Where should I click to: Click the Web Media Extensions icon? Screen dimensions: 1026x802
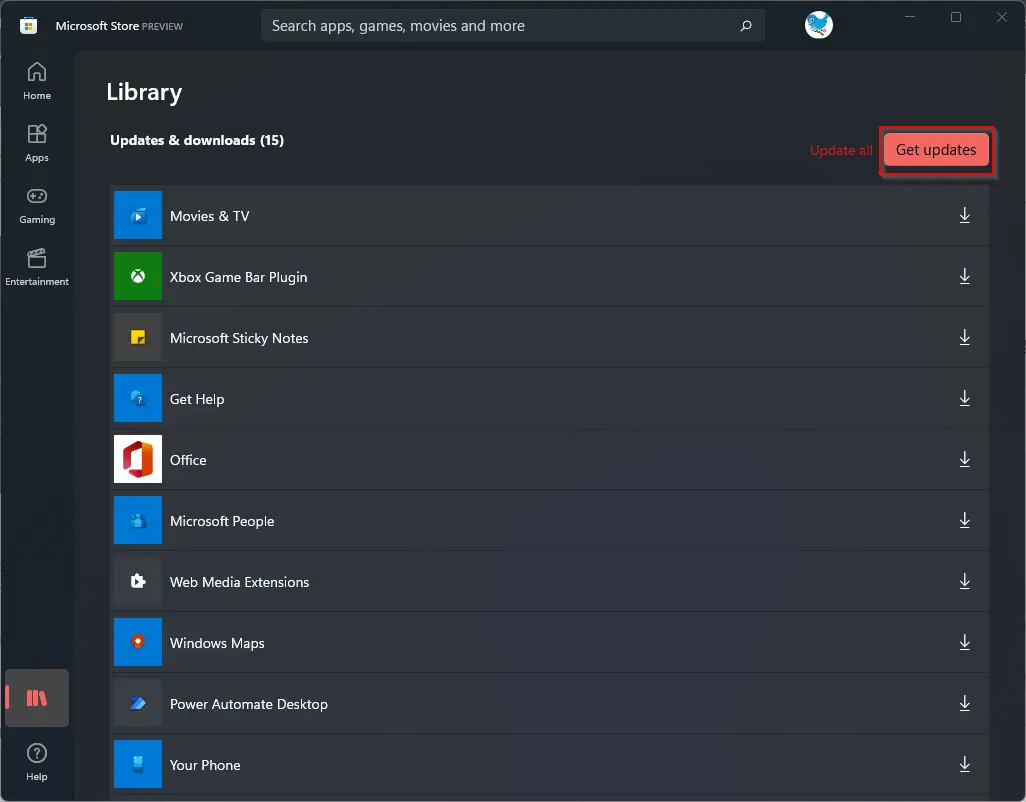137,581
